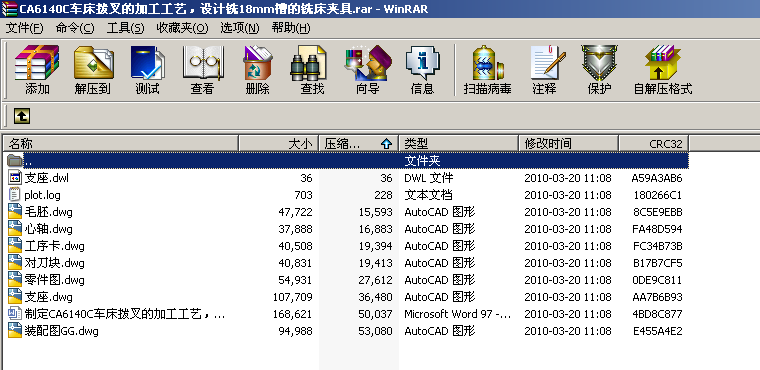
Task: Click the Word document file icon
Action: pyautogui.click(x=16, y=313)
